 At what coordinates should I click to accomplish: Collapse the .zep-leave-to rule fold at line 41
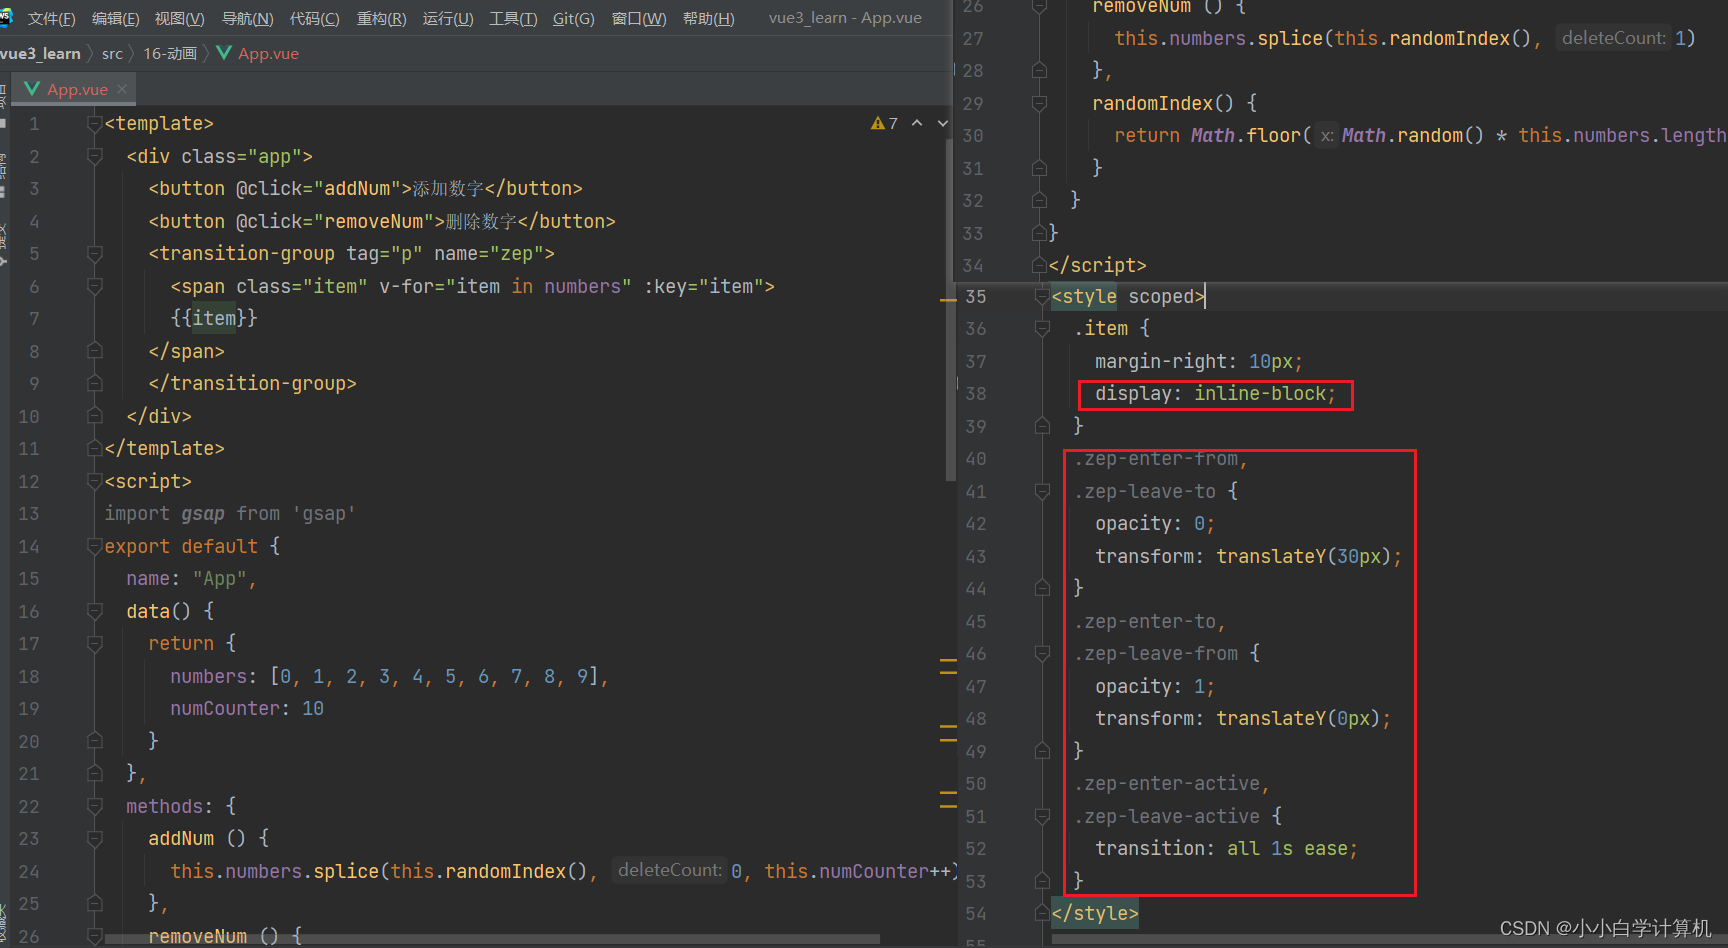1042,491
